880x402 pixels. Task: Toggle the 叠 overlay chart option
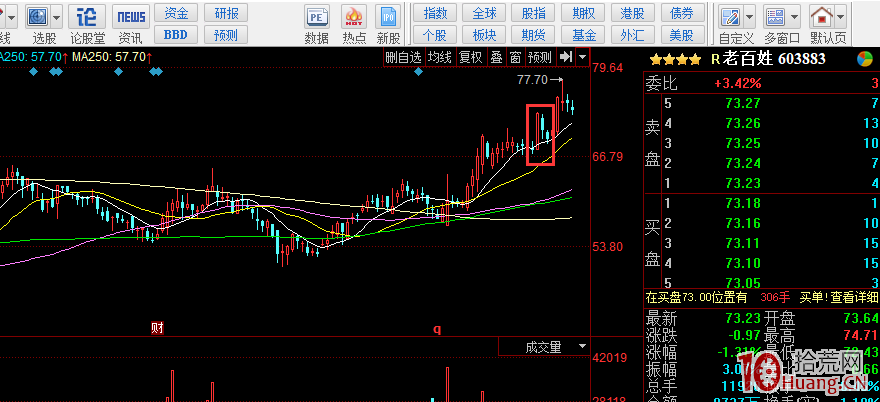tap(496, 57)
